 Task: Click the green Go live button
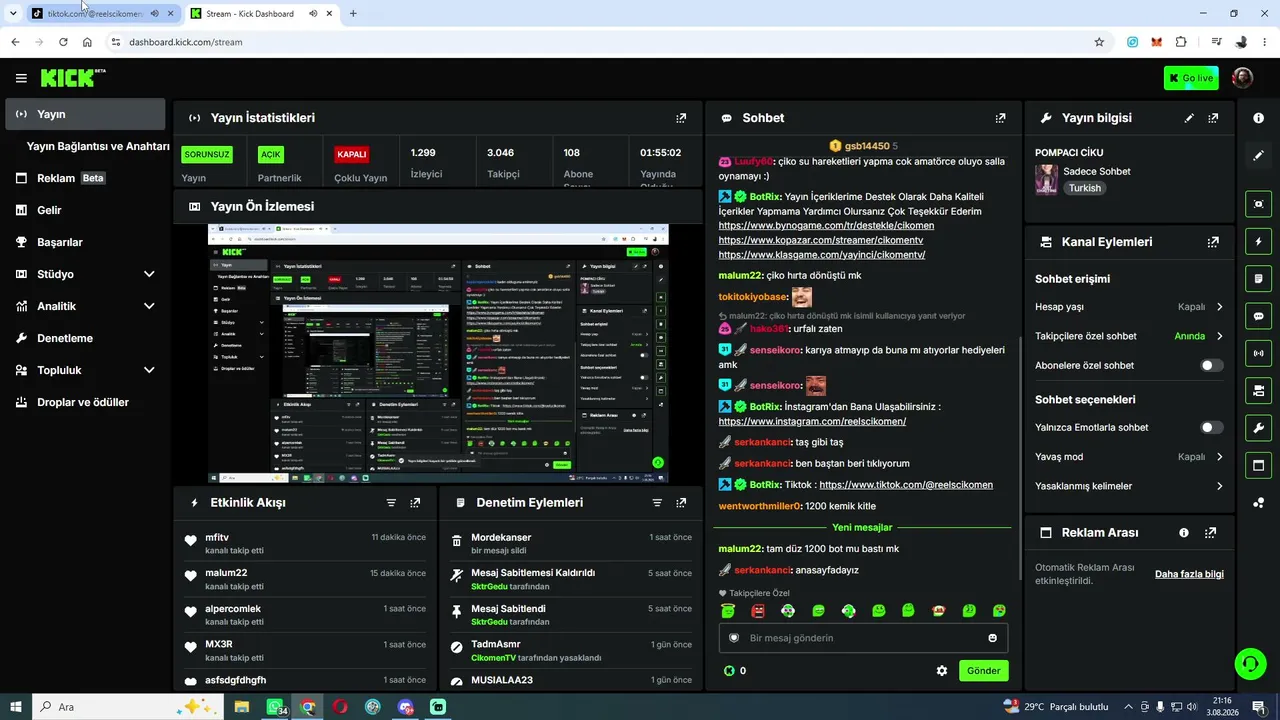1191,78
